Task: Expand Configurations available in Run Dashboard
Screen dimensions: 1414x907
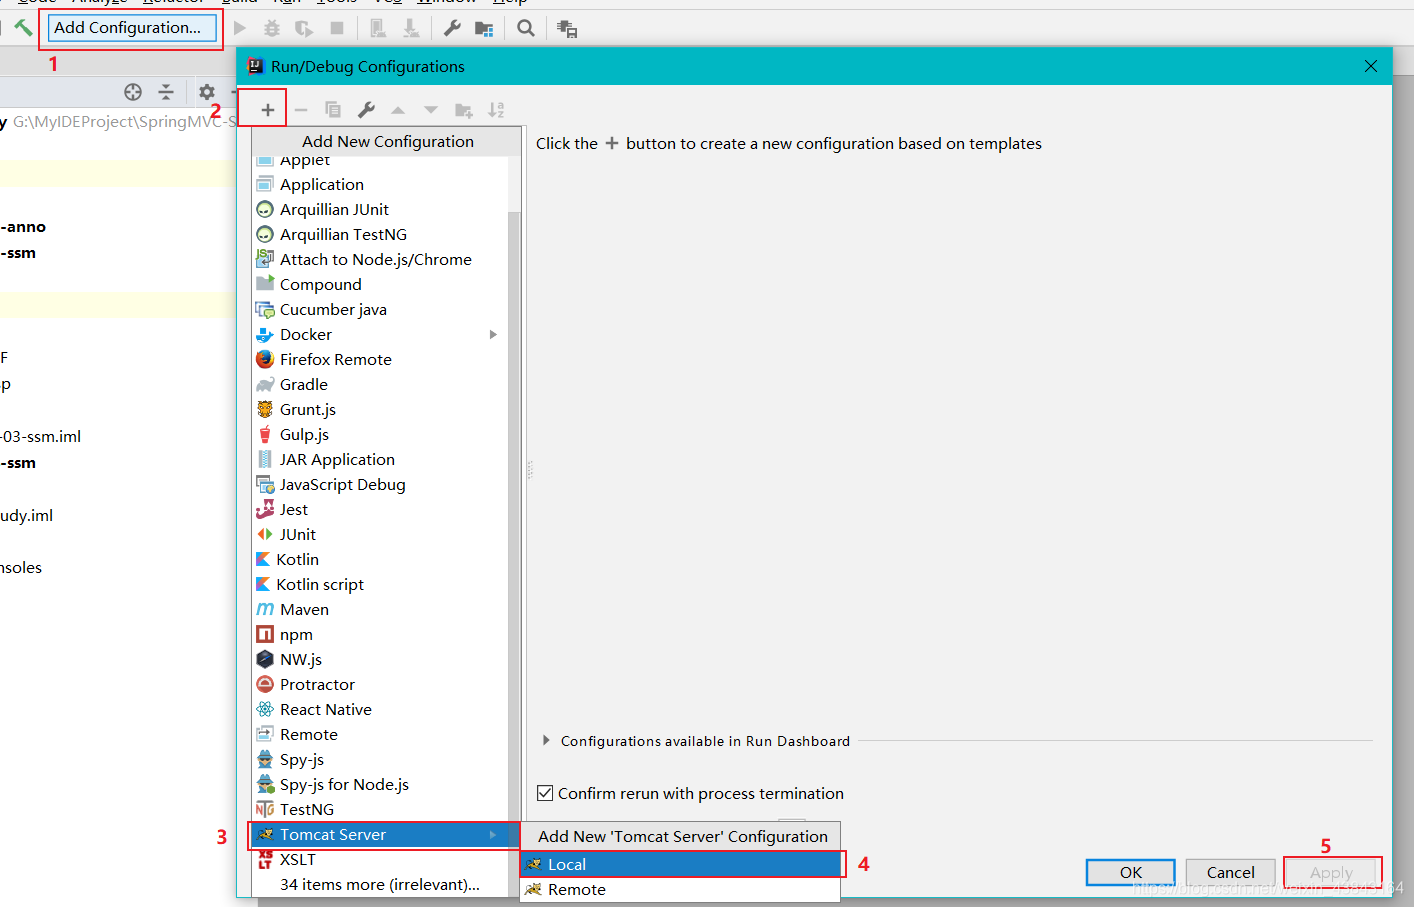Action: click(546, 741)
